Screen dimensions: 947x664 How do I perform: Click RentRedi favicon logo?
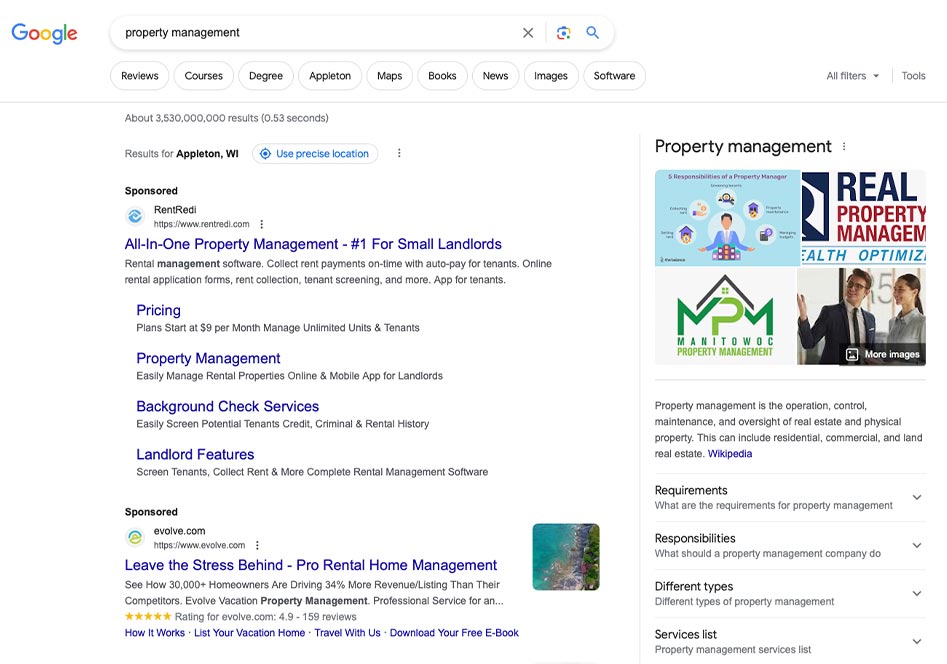click(135, 216)
